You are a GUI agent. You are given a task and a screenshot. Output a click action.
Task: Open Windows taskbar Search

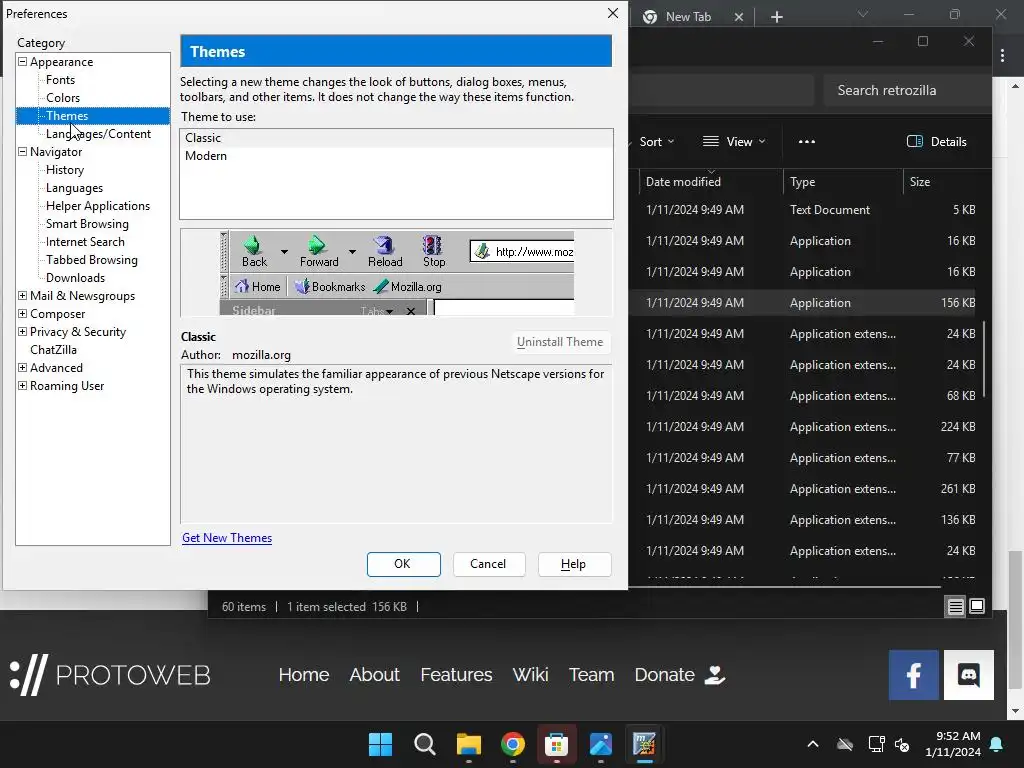424,744
